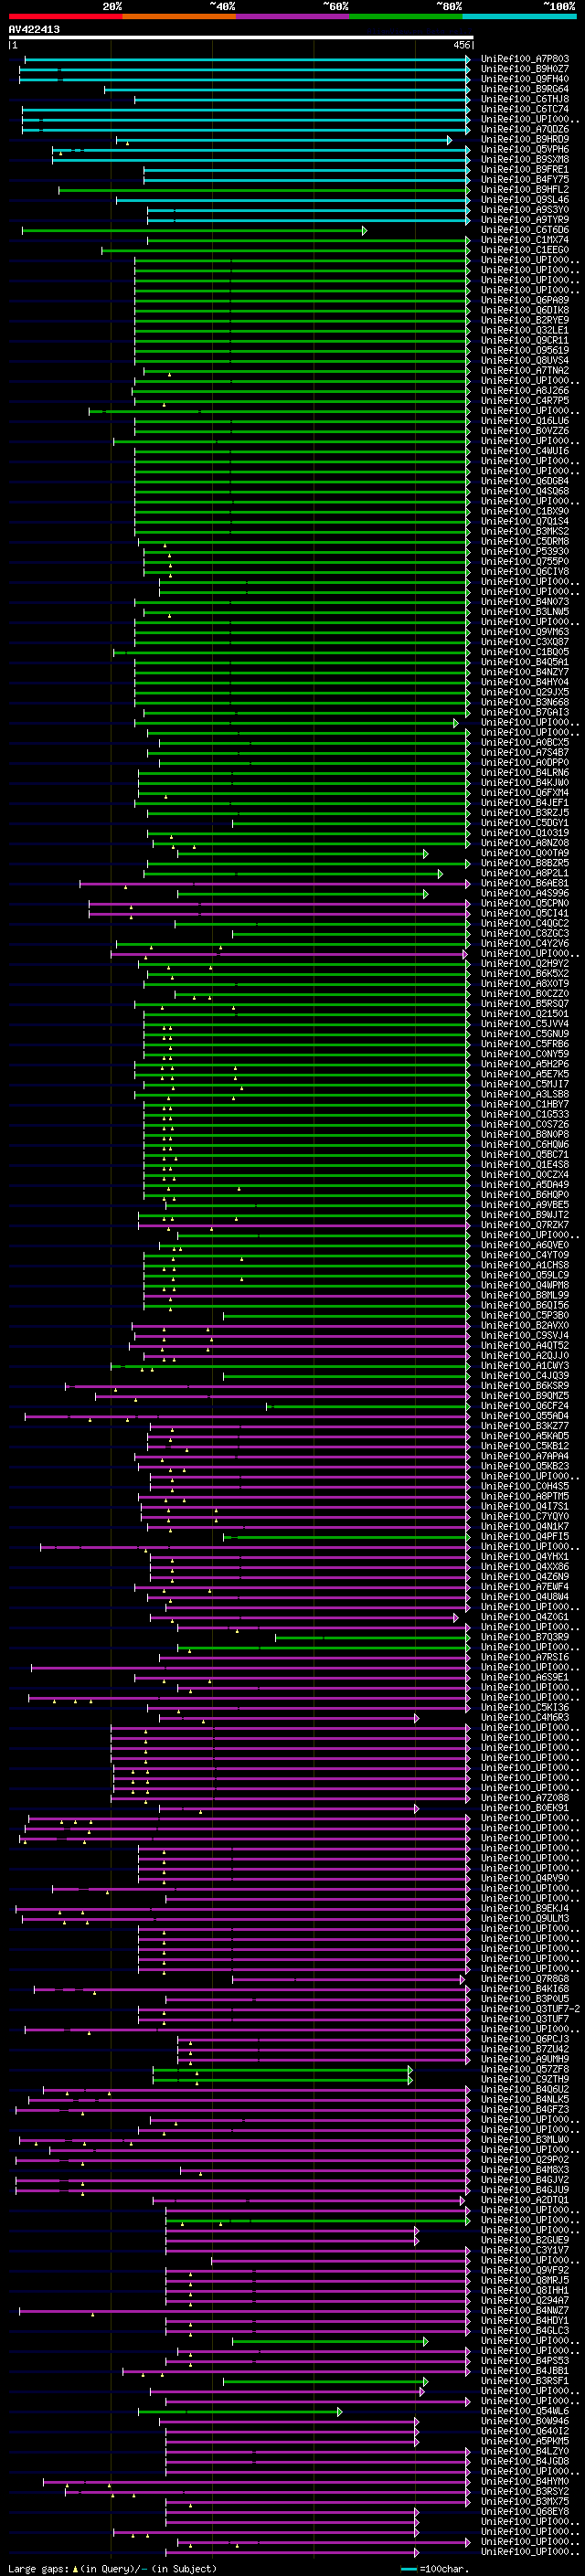Click the purple bar for UniRef100_B0EK91
This screenshot has height=2576, width=585.
289,1809
